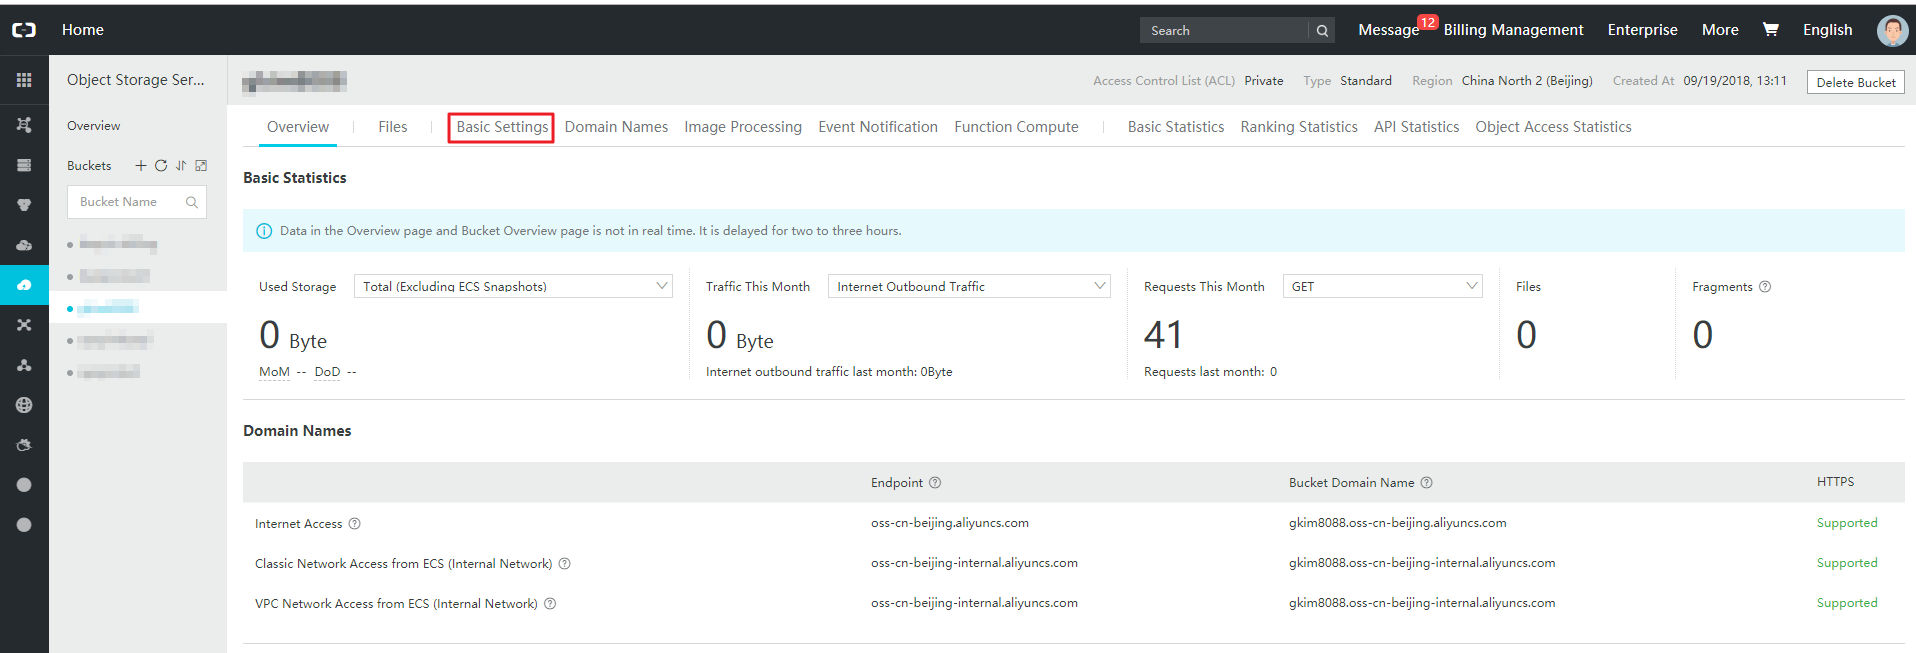Click the help icon beside Internet Access
This screenshot has height=653, width=1916.
pyautogui.click(x=355, y=524)
